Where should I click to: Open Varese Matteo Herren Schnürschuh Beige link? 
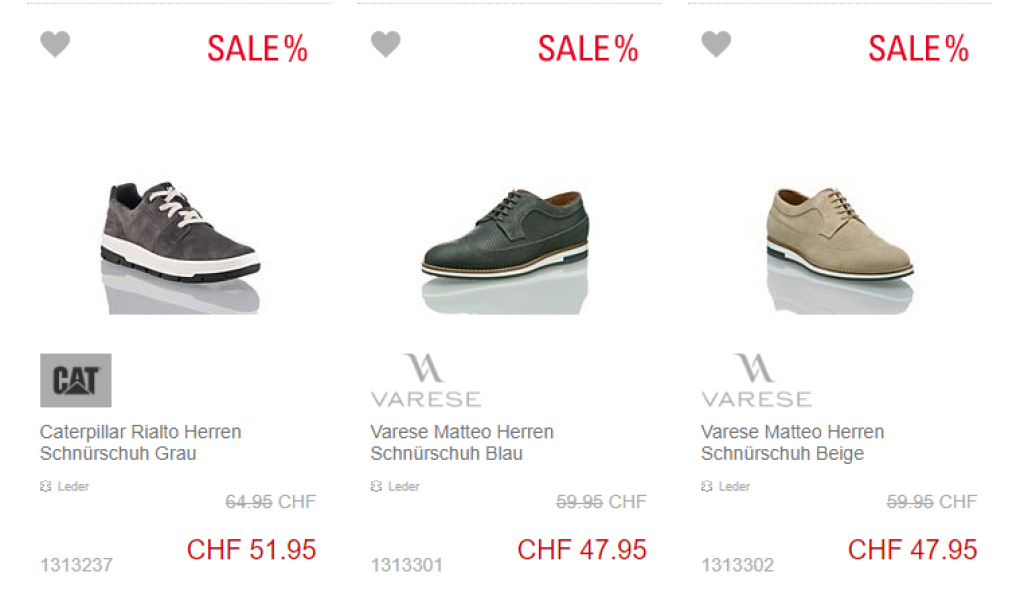coord(792,442)
